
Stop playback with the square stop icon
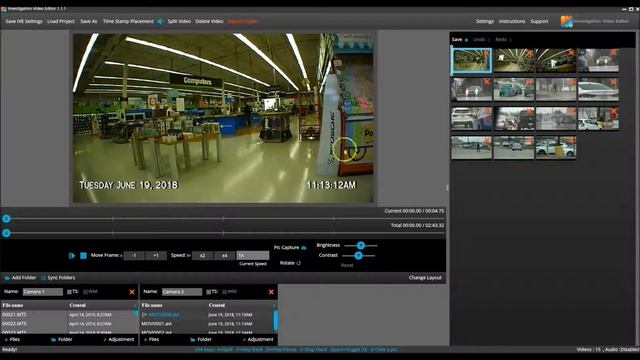[x=83, y=256]
